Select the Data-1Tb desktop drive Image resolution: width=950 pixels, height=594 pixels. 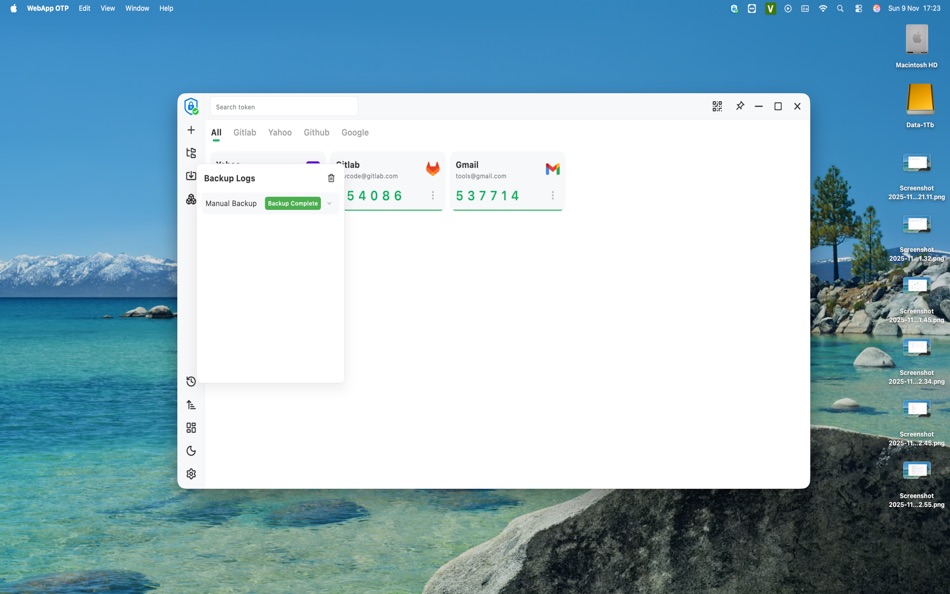(x=920, y=105)
